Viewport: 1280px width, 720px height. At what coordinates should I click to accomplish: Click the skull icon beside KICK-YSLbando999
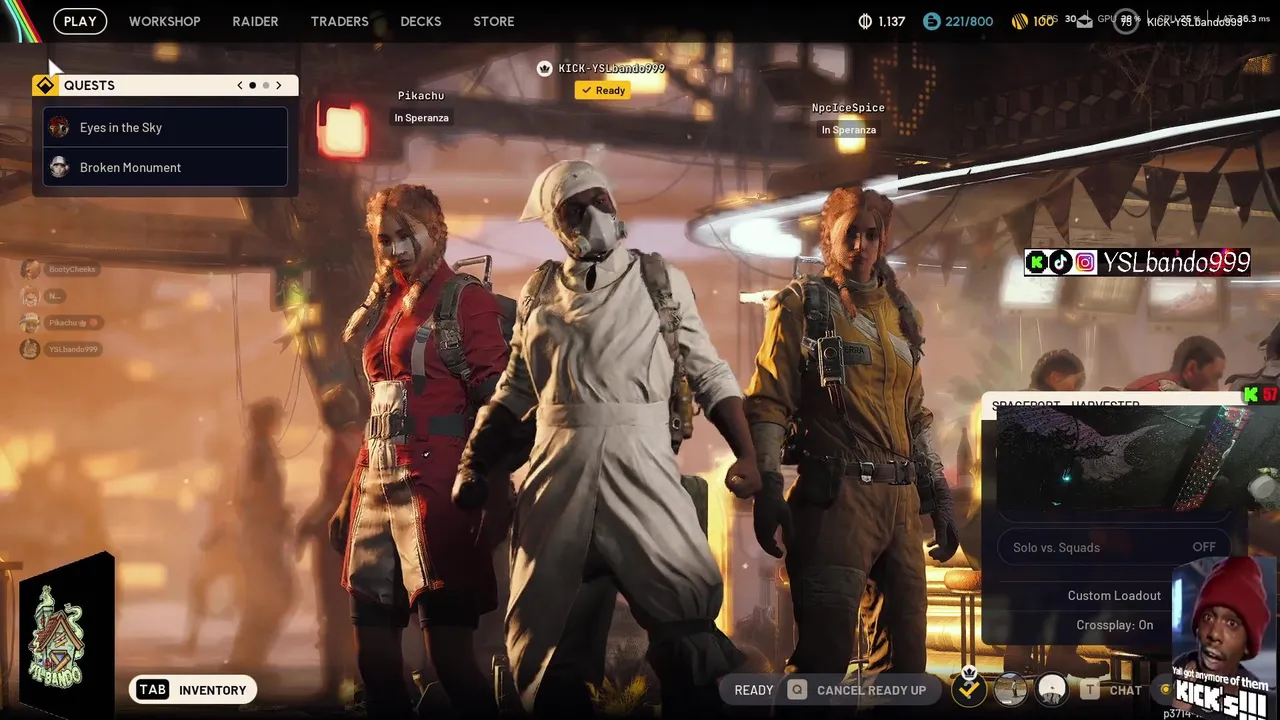tap(544, 68)
